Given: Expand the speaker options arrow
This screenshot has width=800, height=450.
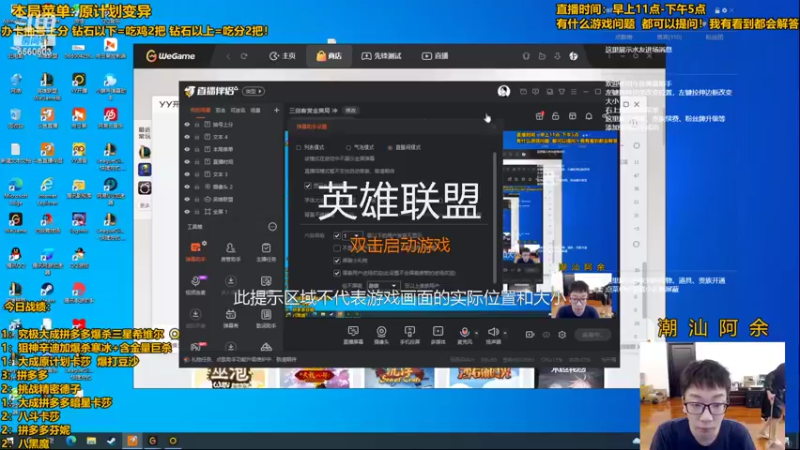Looking at the screenshot, I should click(505, 333).
